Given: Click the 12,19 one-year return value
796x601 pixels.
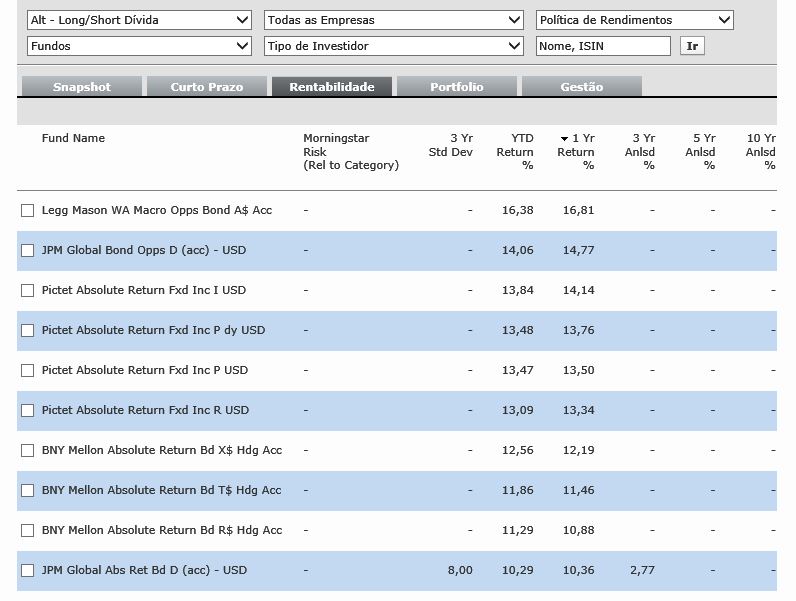Looking at the screenshot, I should tap(578, 450).
